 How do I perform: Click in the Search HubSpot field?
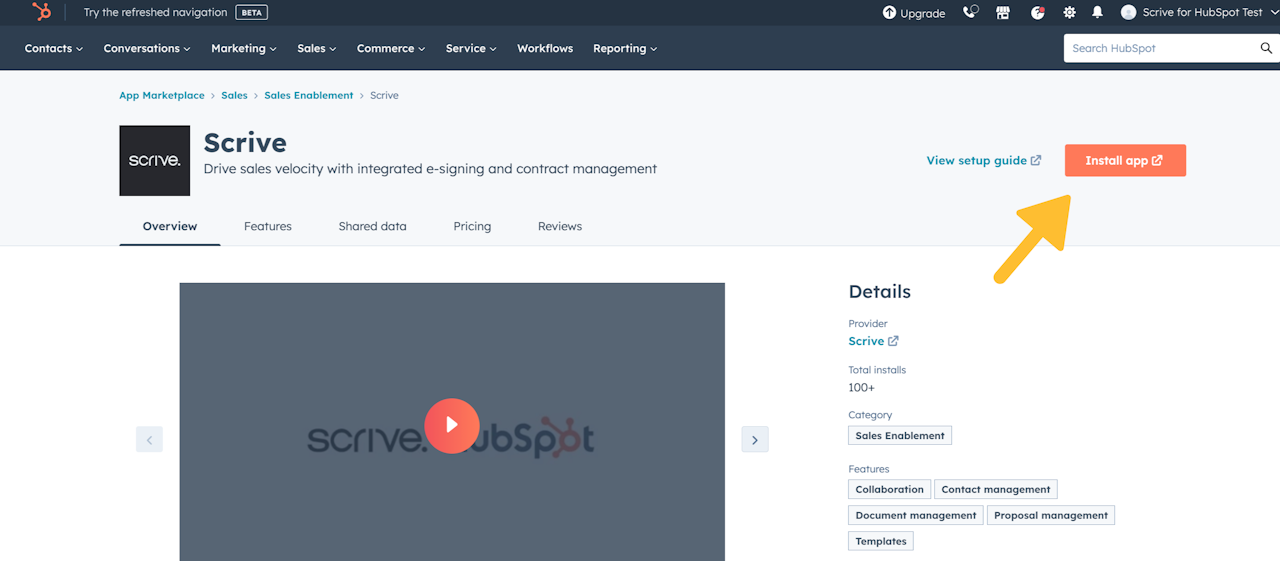pos(1160,48)
